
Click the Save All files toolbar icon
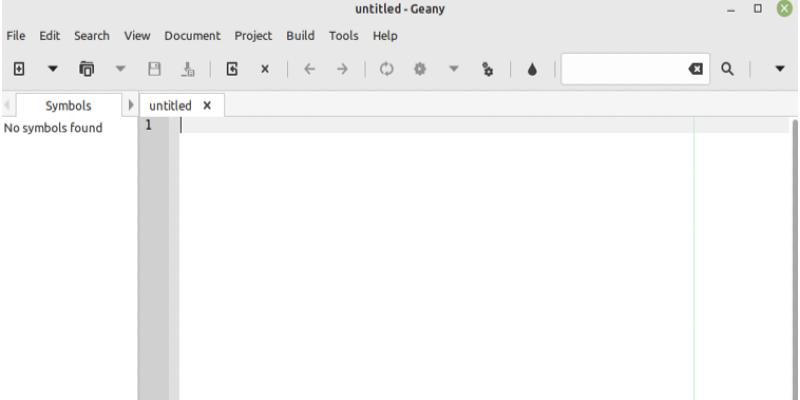(x=188, y=69)
